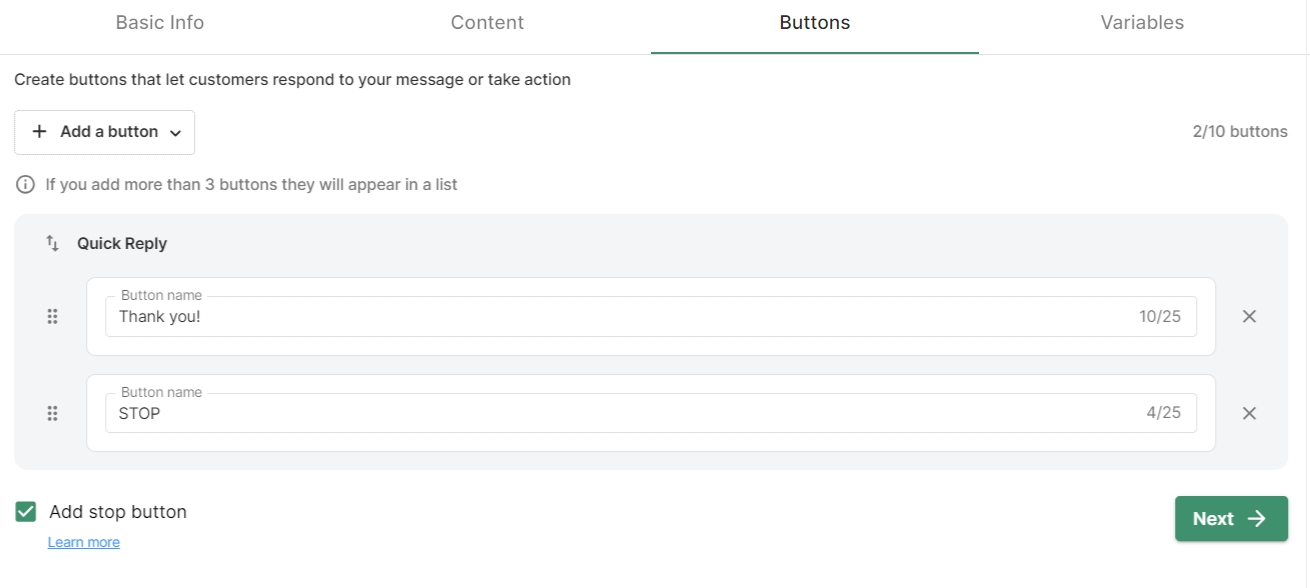Expand the Add a button dropdown chevron
Image resolution: width=1310 pixels, height=588 pixels.
coord(176,133)
